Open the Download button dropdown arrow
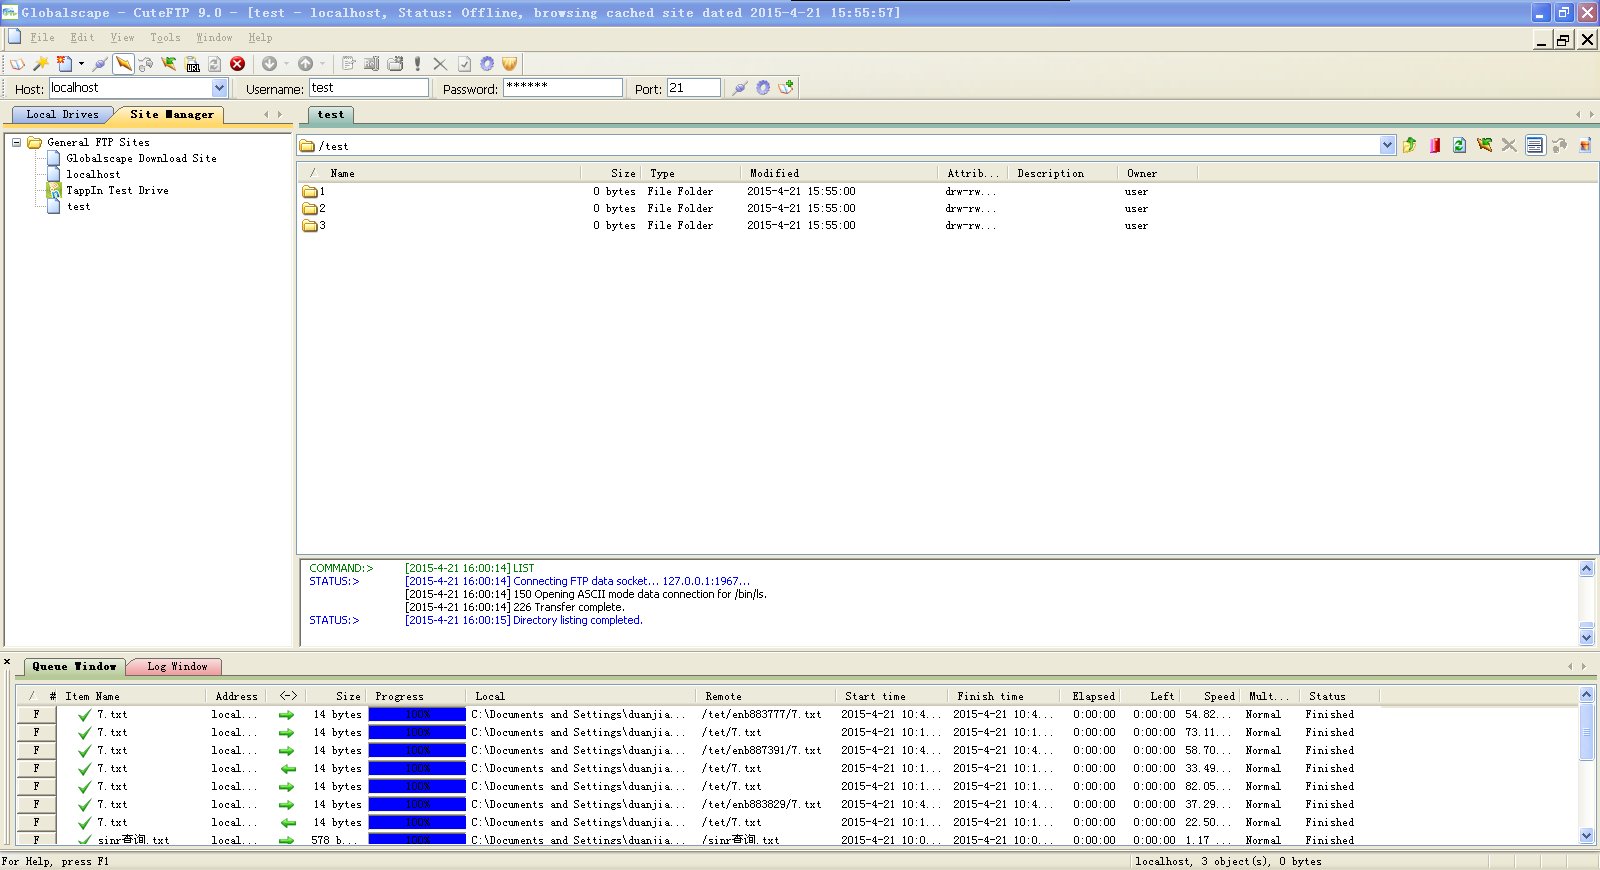This screenshot has height=870, width=1600. (x=286, y=63)
